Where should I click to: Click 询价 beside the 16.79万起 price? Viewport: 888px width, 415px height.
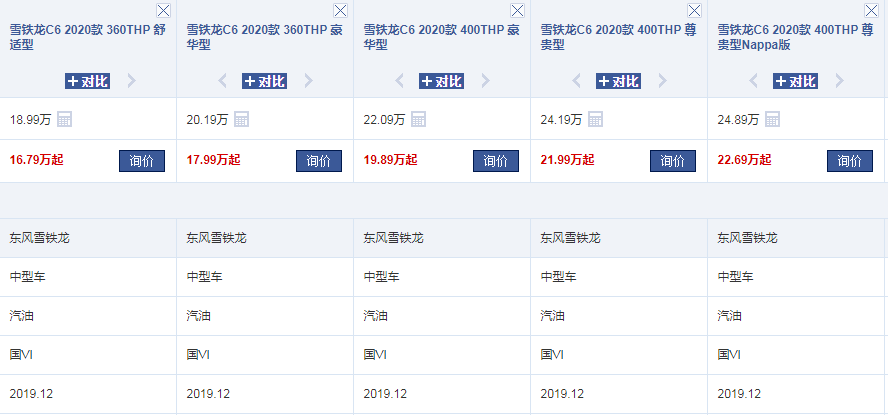coord(142,161)
